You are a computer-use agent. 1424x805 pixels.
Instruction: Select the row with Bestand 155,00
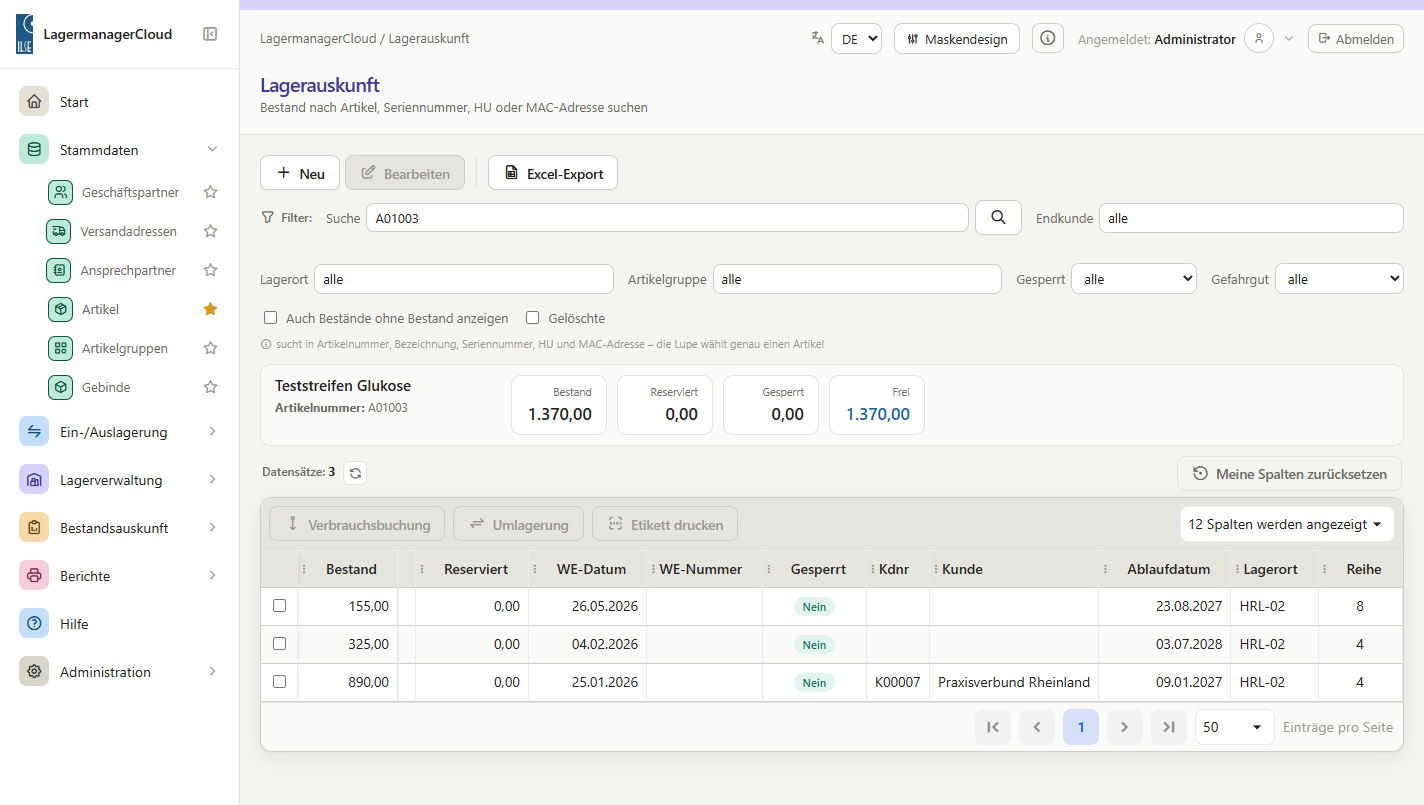pyautogui.click(x=280, y=606)
